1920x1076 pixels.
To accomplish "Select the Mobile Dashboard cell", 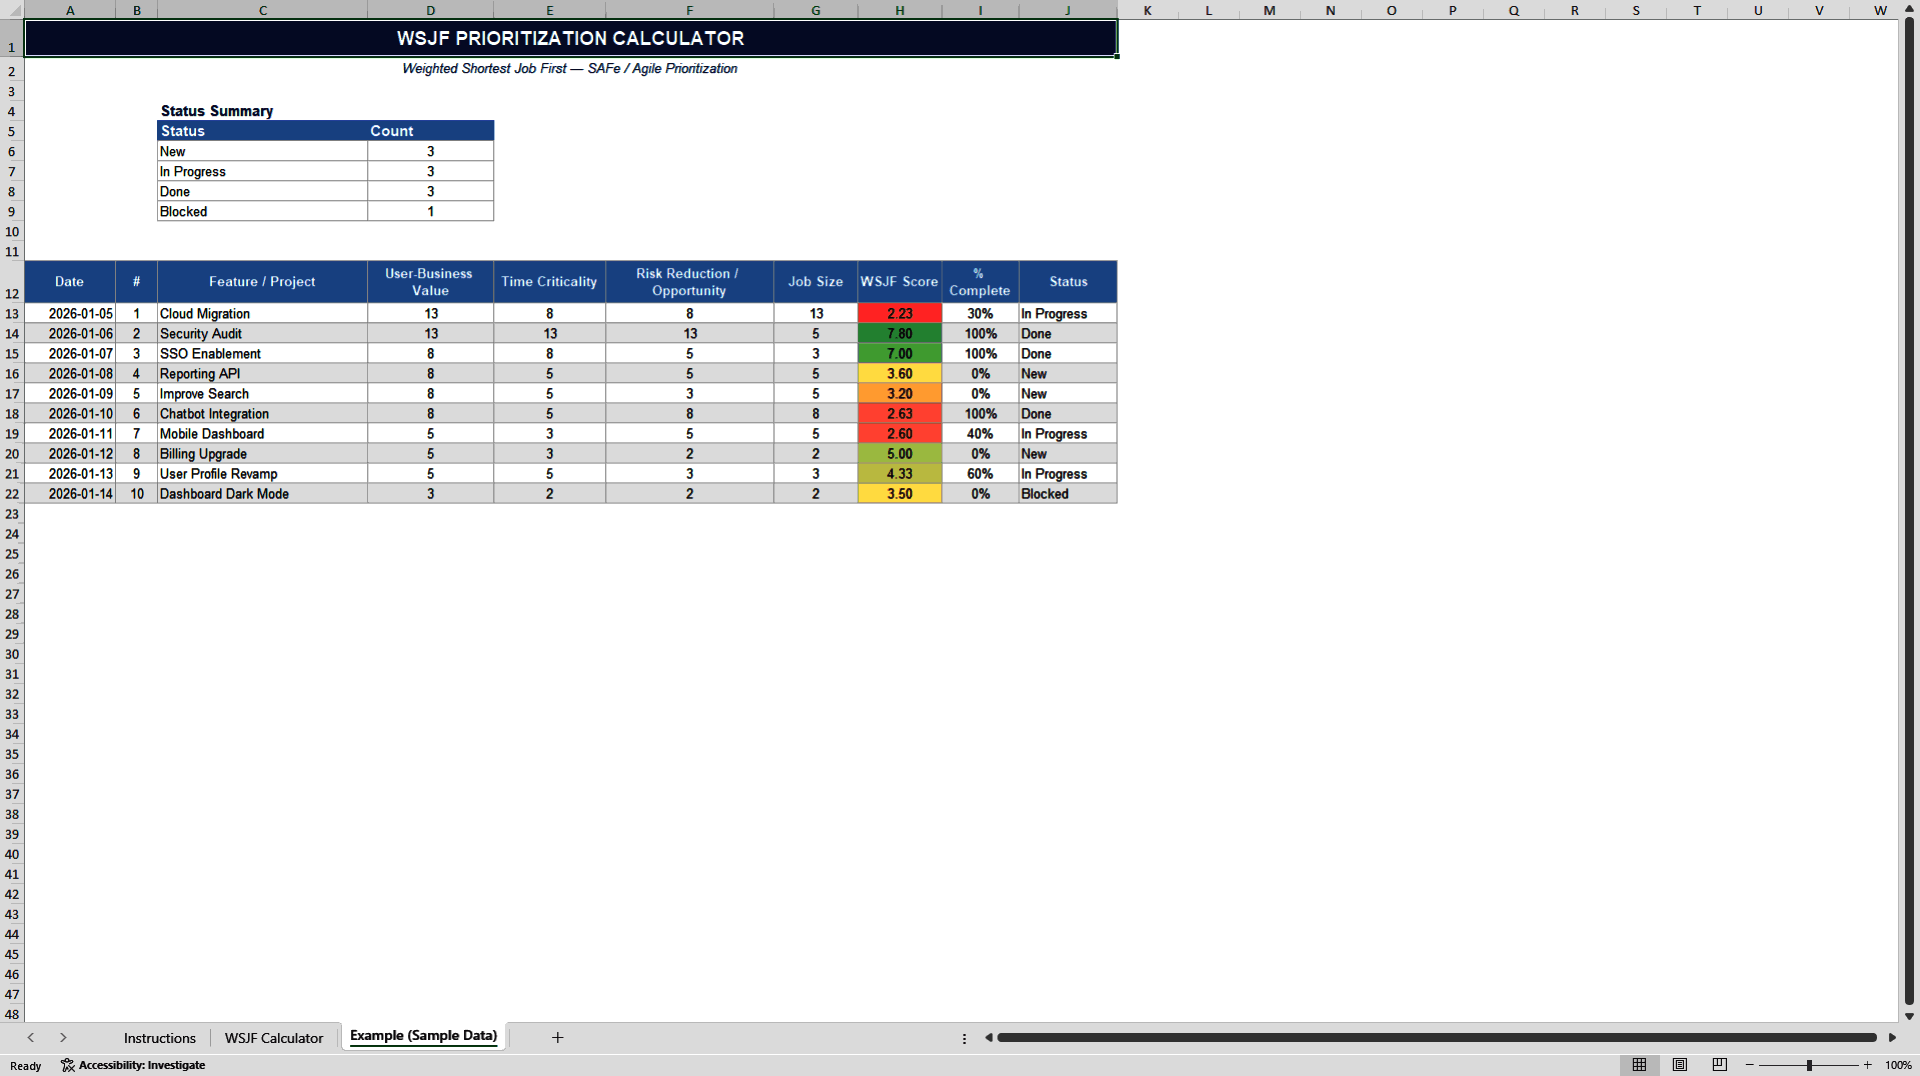I will (x=262, y=434).
